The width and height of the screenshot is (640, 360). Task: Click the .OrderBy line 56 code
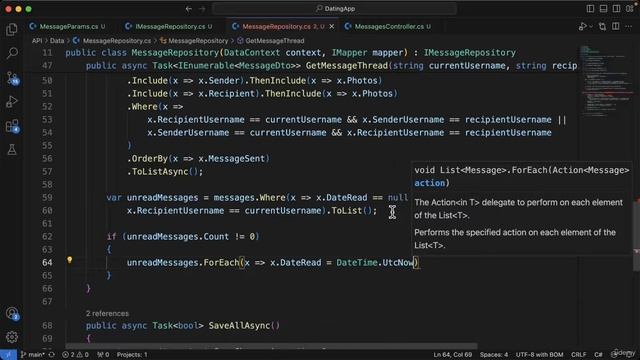click(x=198, y=159)
